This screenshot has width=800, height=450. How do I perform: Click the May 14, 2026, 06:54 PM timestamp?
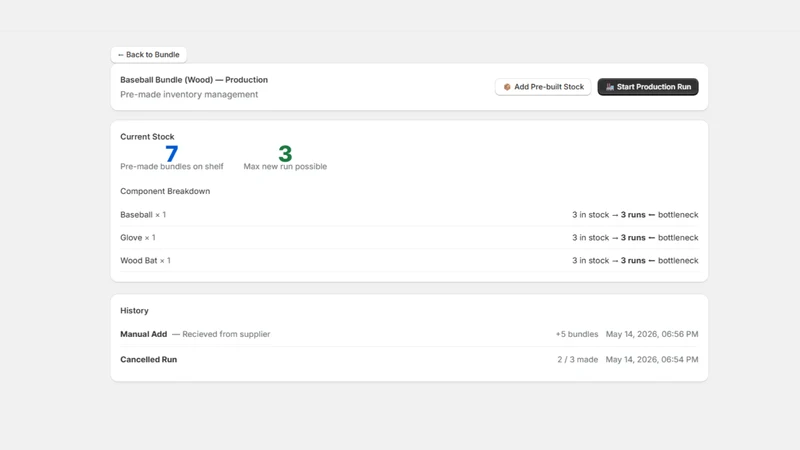click(x=652, y=360)
